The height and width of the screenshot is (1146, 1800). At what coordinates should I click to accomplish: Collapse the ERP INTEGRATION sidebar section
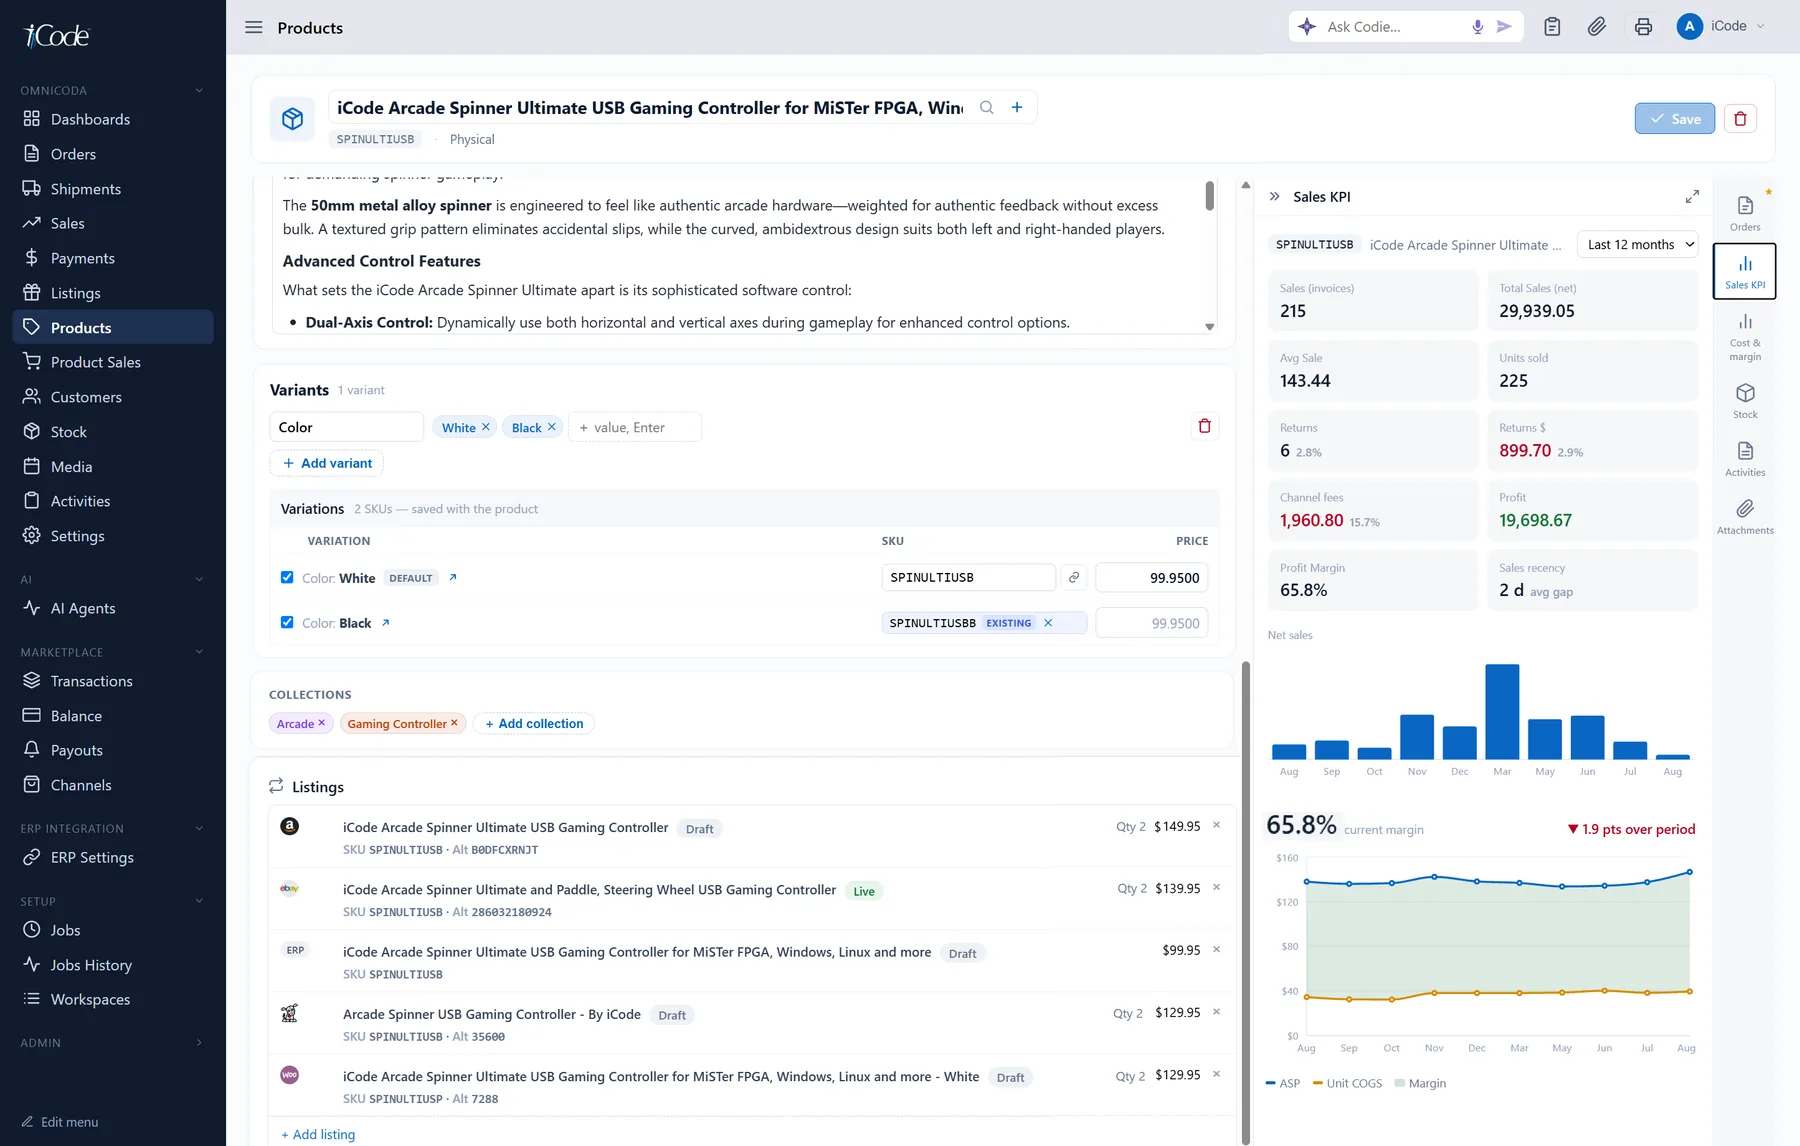tap(198, 829)
